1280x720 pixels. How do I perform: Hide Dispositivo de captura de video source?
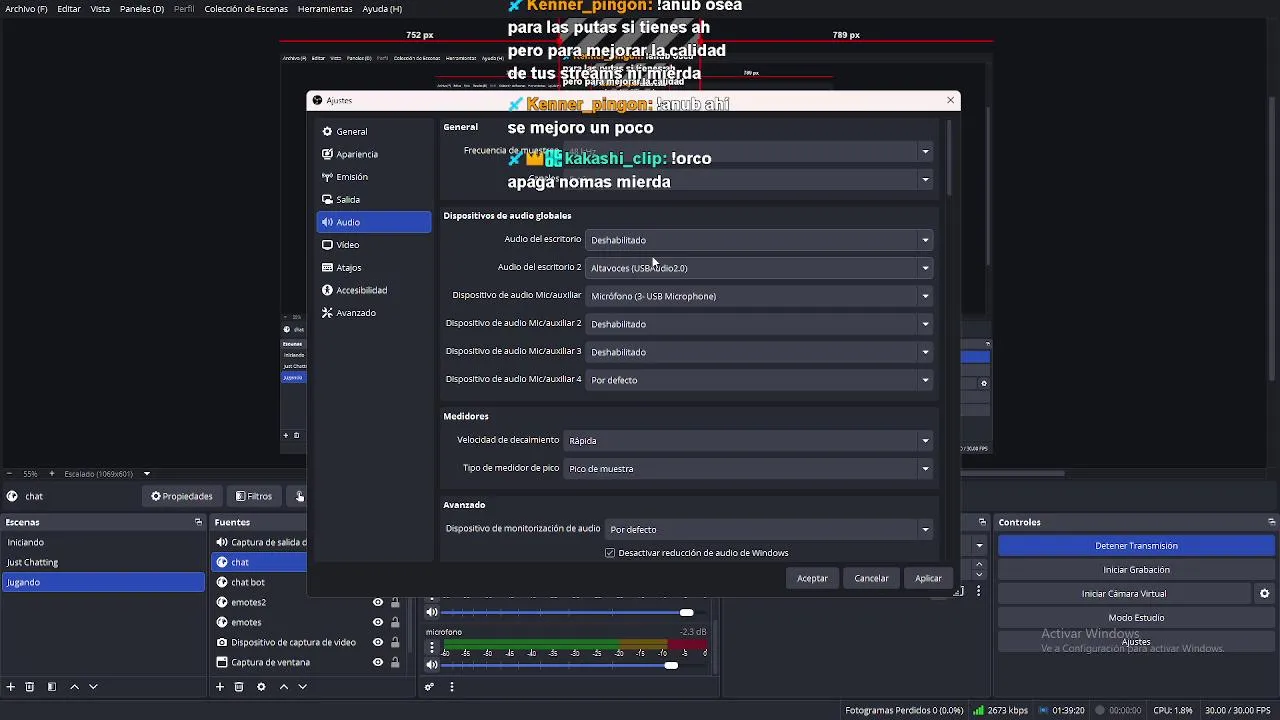tap(378, 642)
